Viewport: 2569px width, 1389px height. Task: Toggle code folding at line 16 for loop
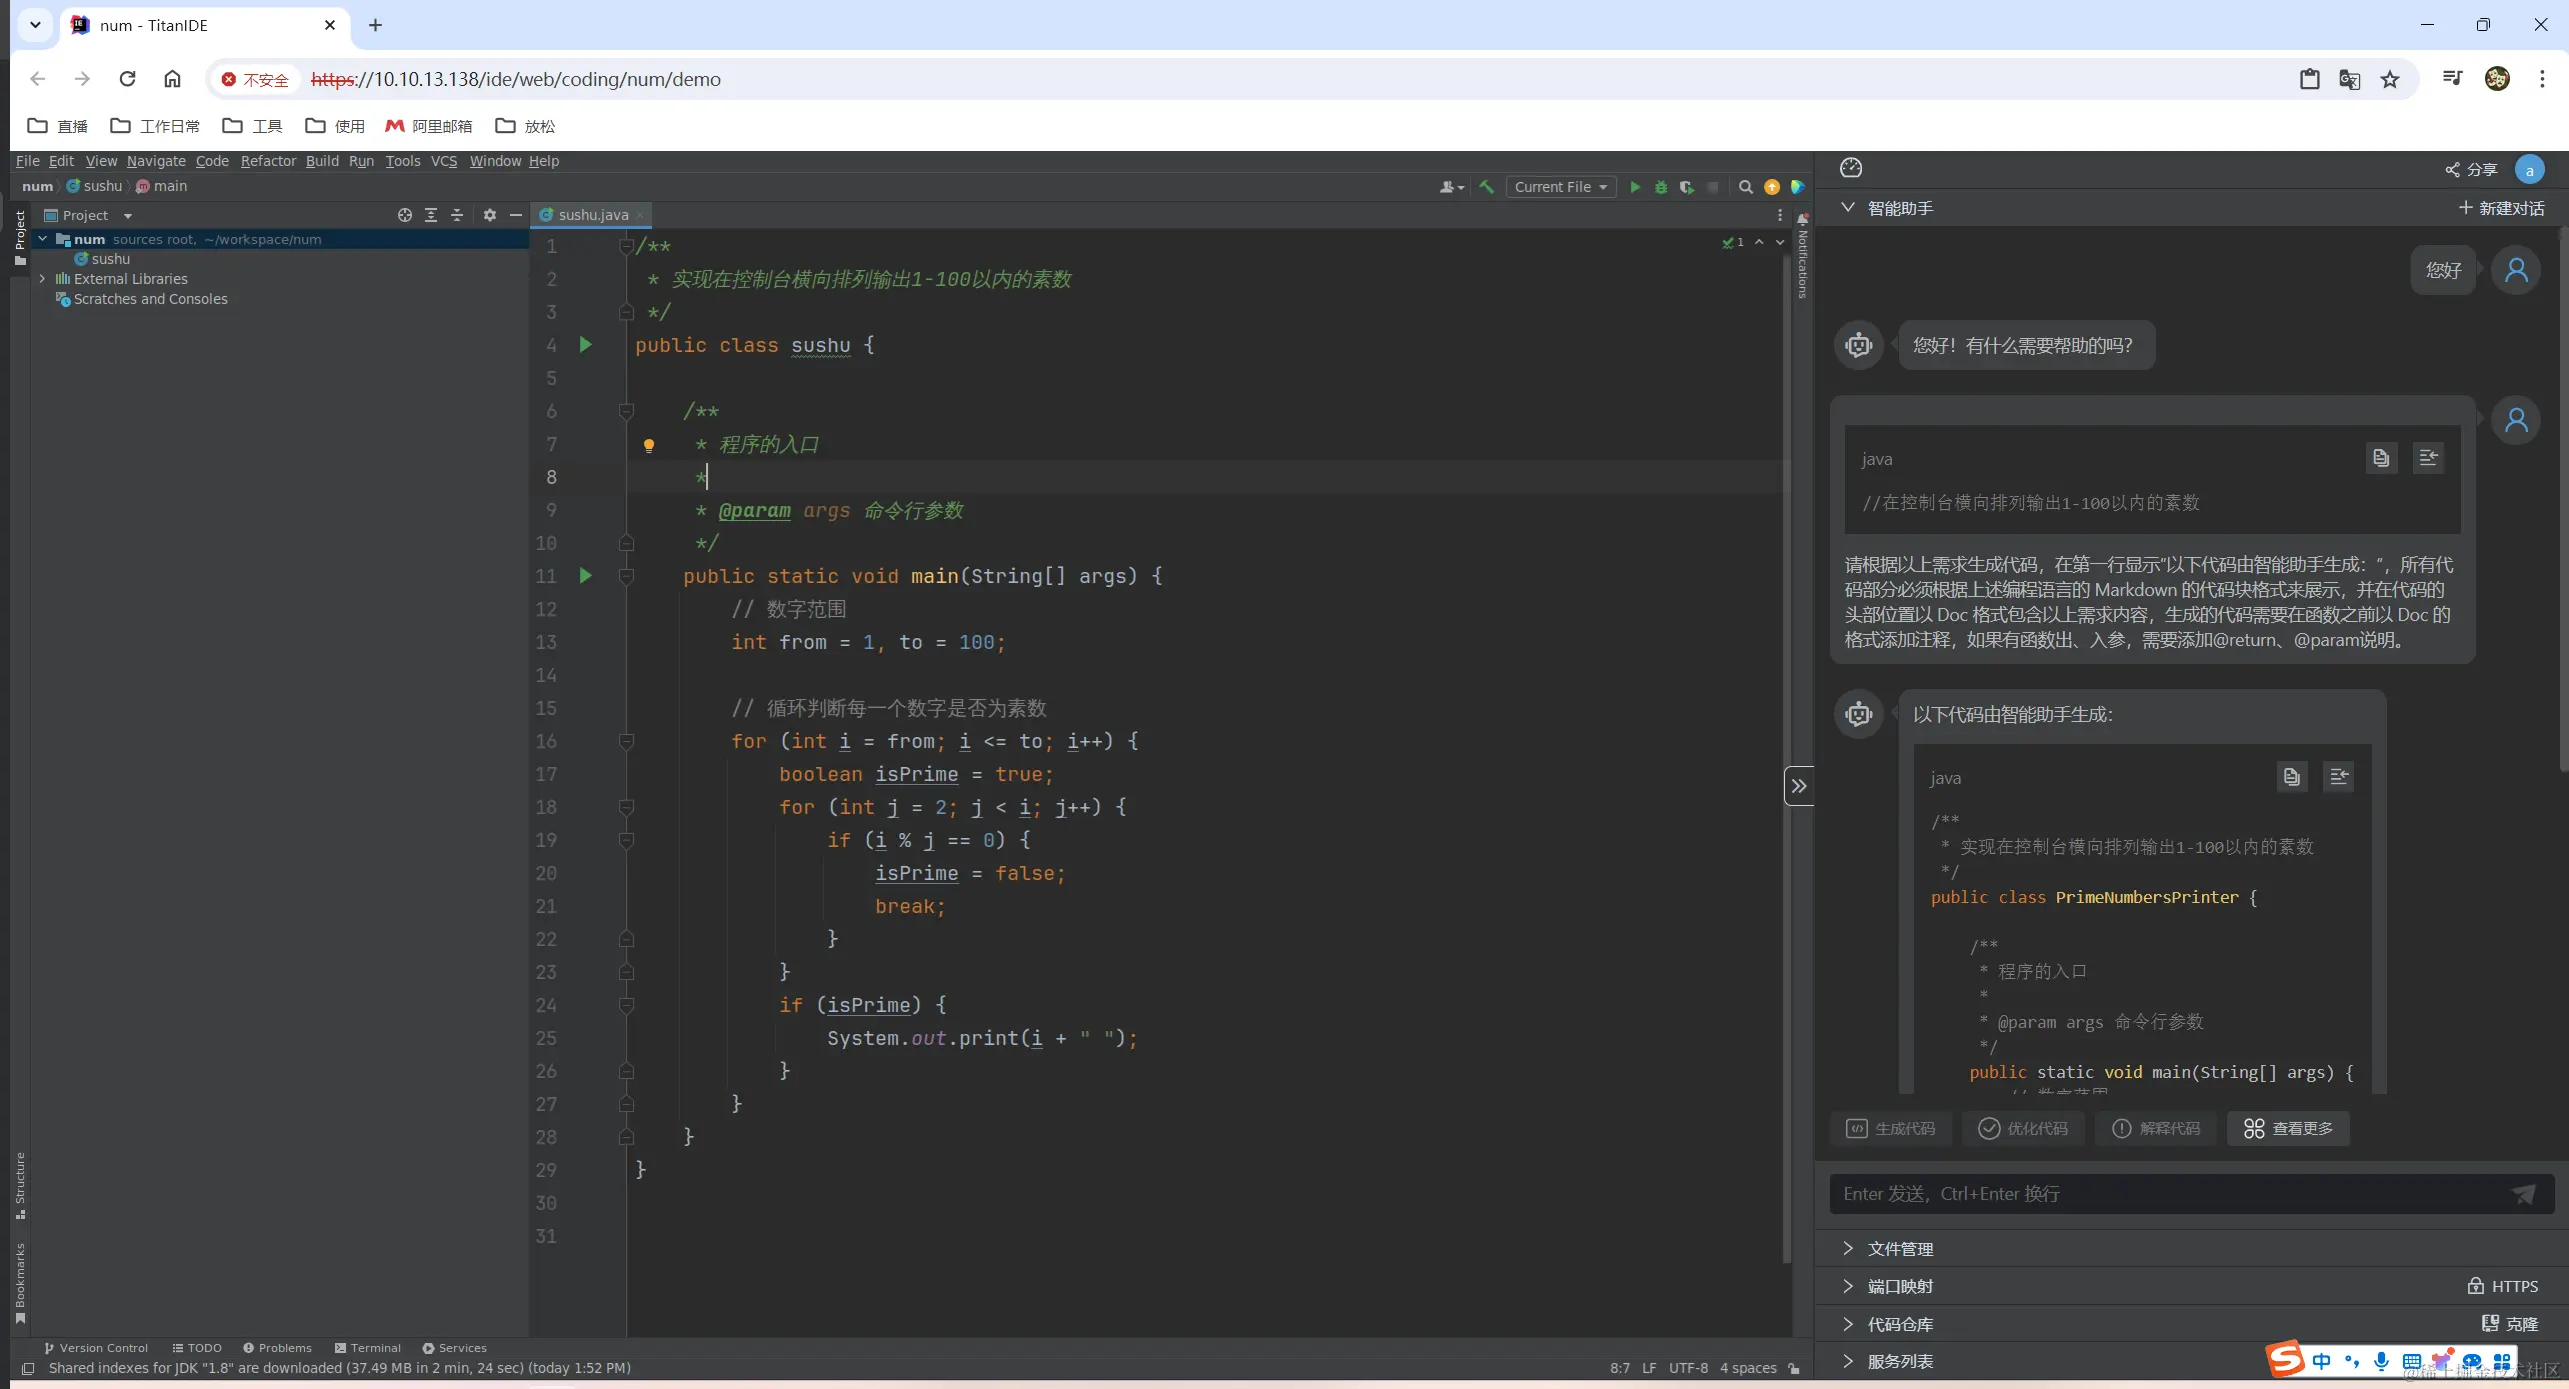point(627,741)
